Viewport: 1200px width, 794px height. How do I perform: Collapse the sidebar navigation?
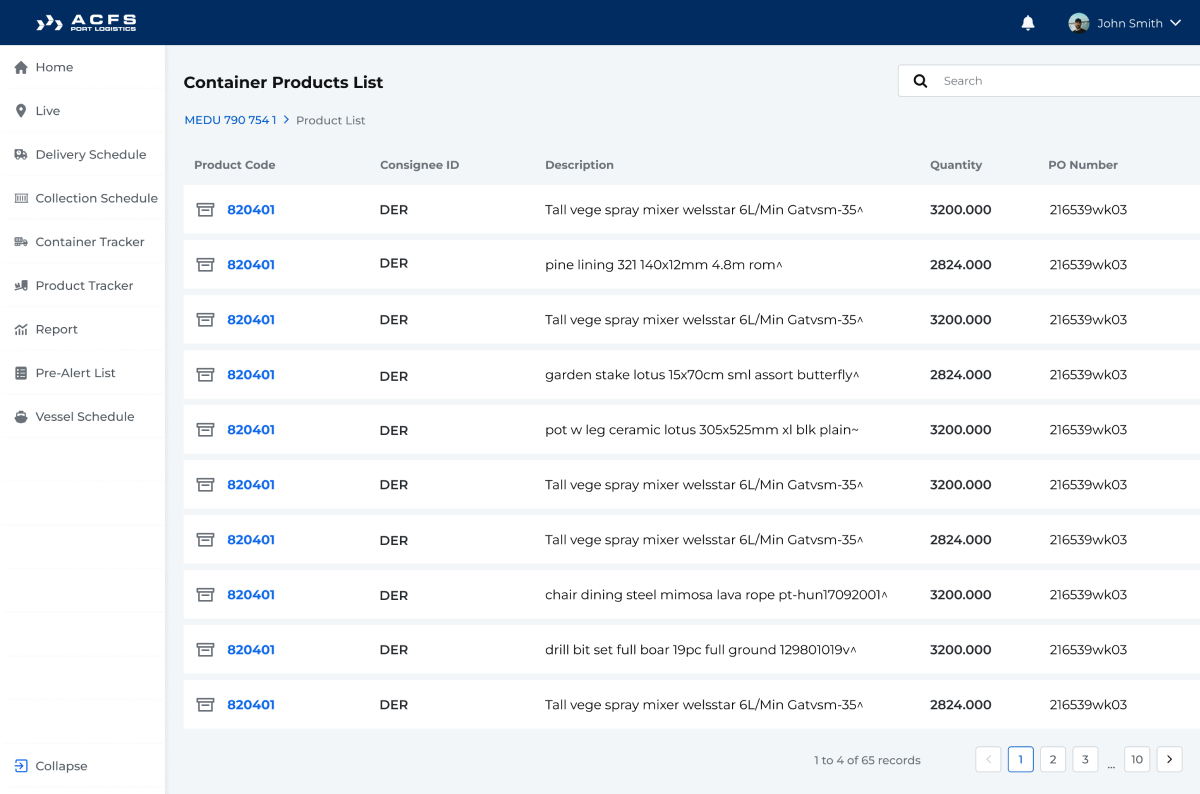(x=51, y=766)
